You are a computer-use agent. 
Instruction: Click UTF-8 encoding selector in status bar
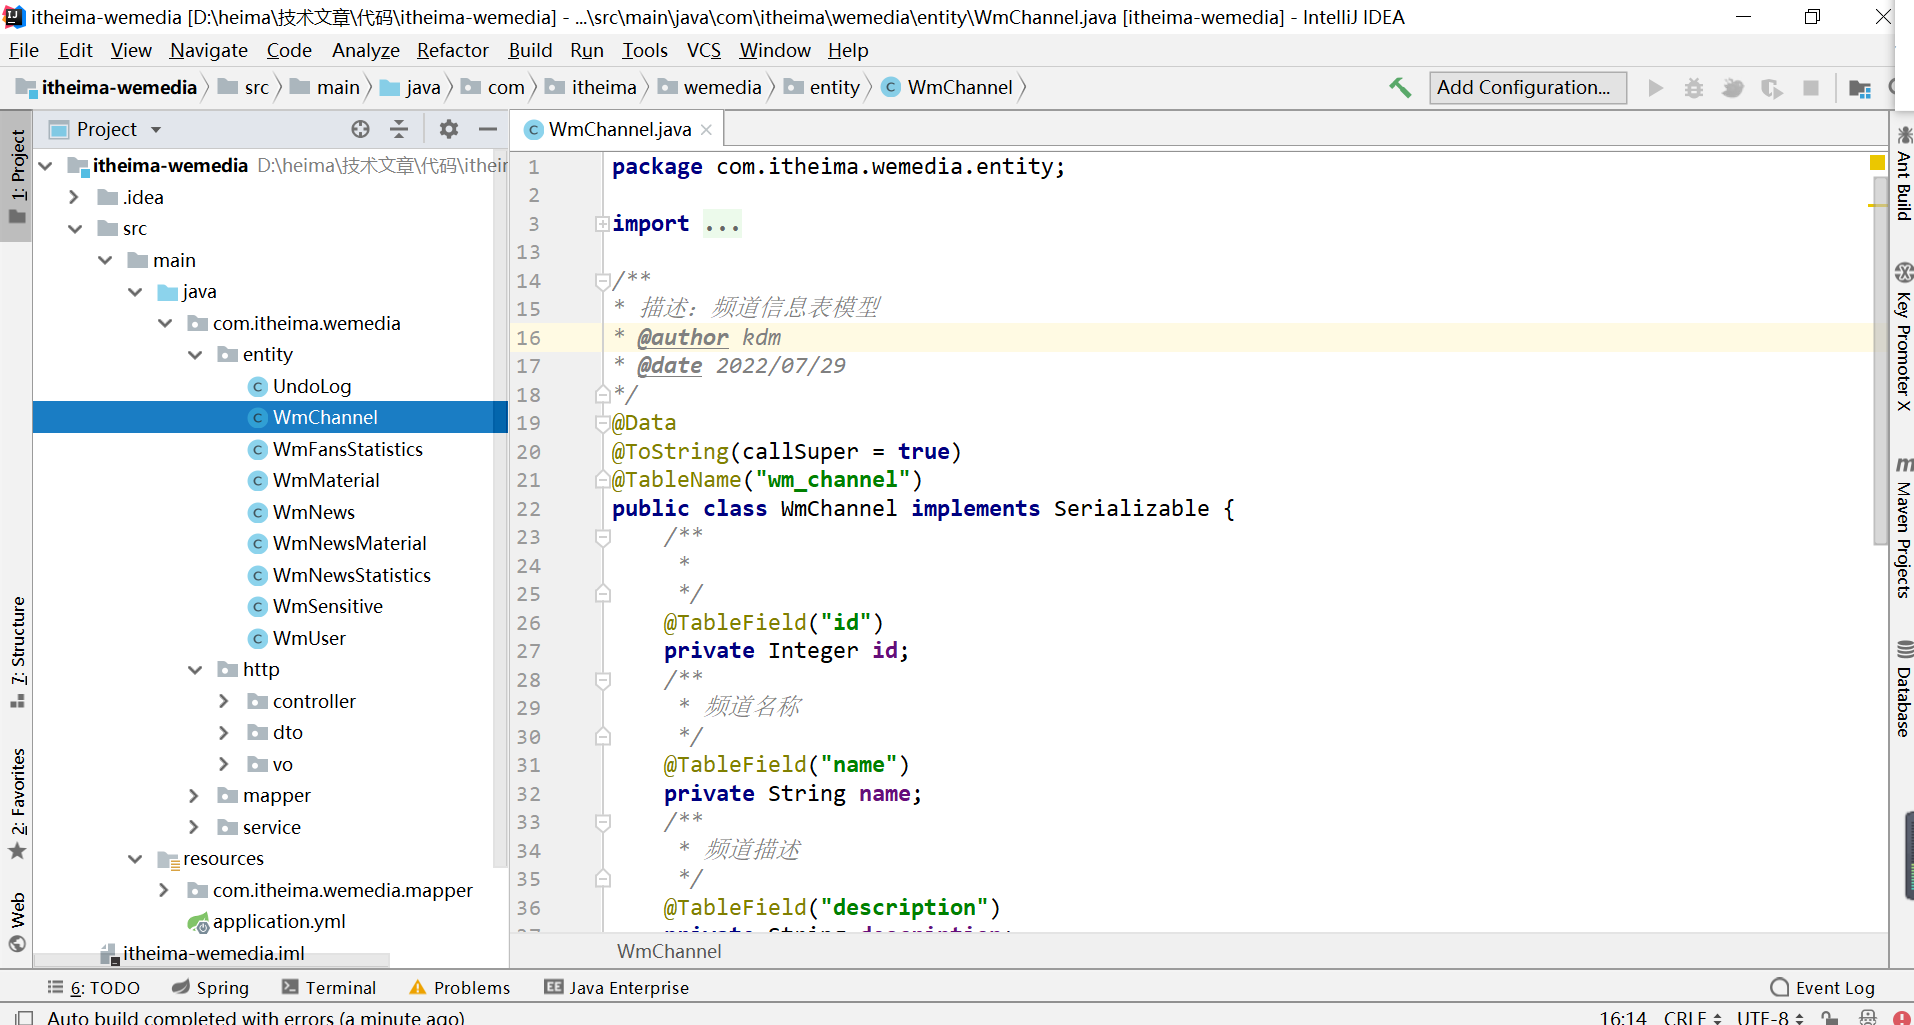(1769, 1017)
